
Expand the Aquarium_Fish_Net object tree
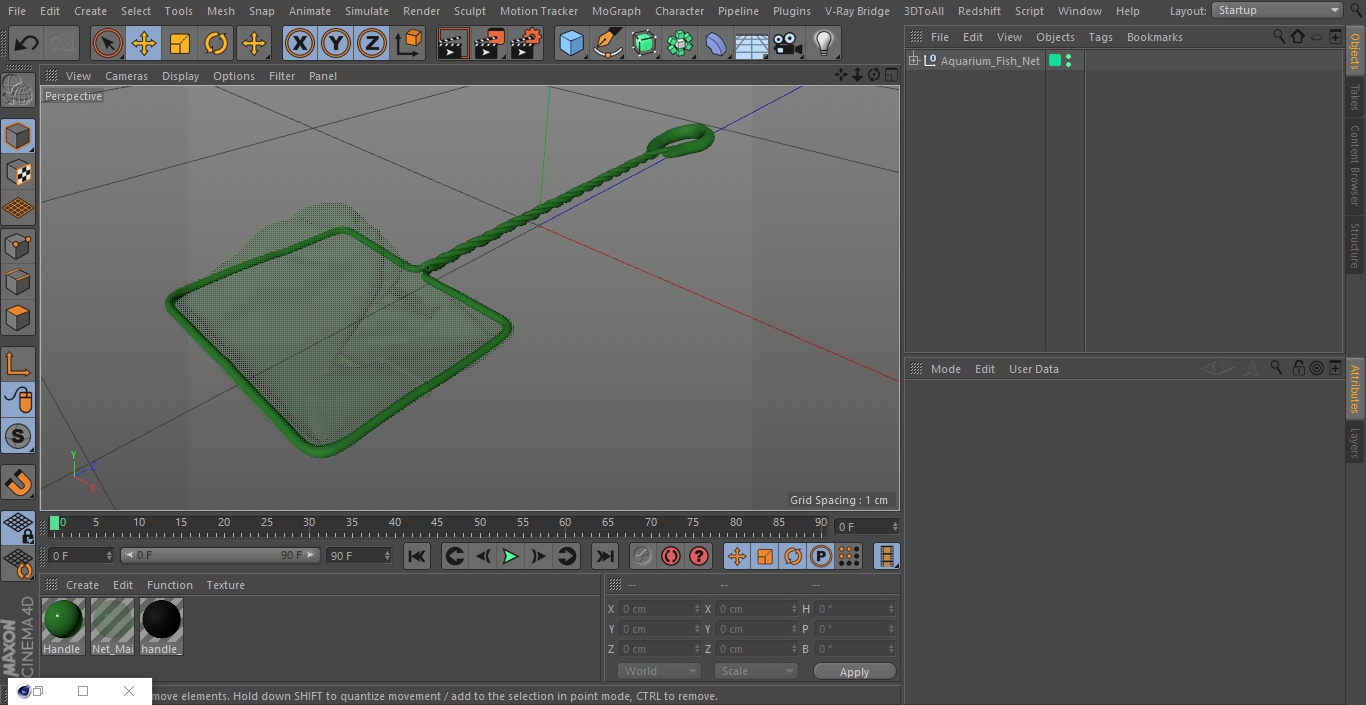coord(913,61)
